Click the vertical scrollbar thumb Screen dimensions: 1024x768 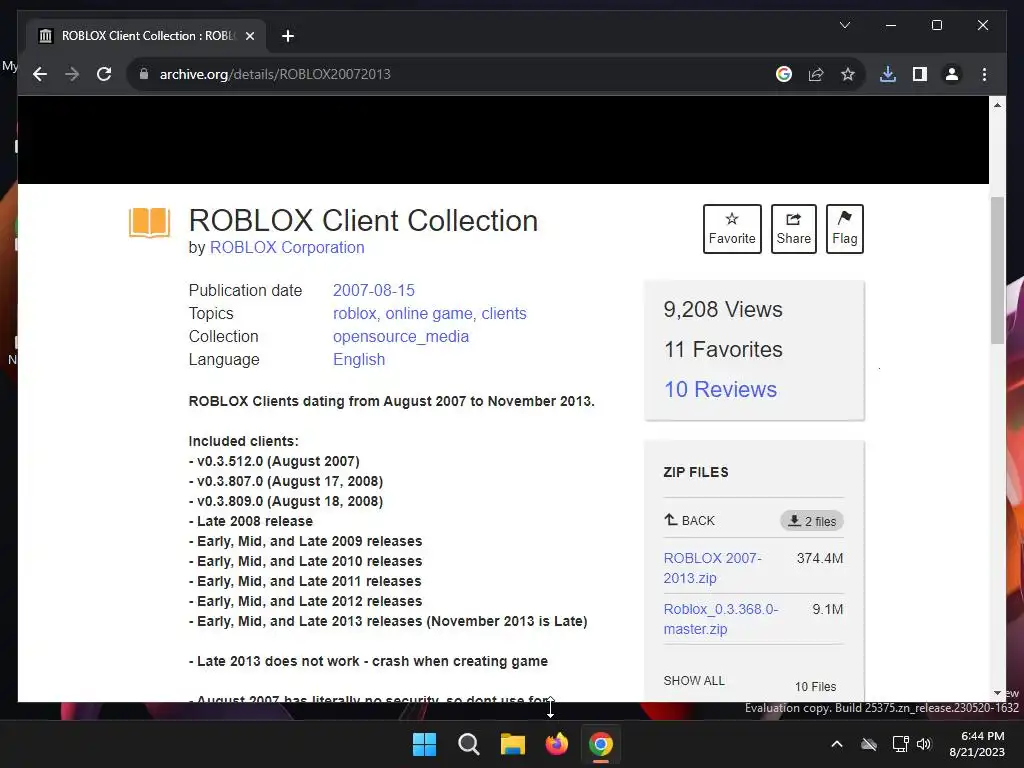click(x=997, y=270)
